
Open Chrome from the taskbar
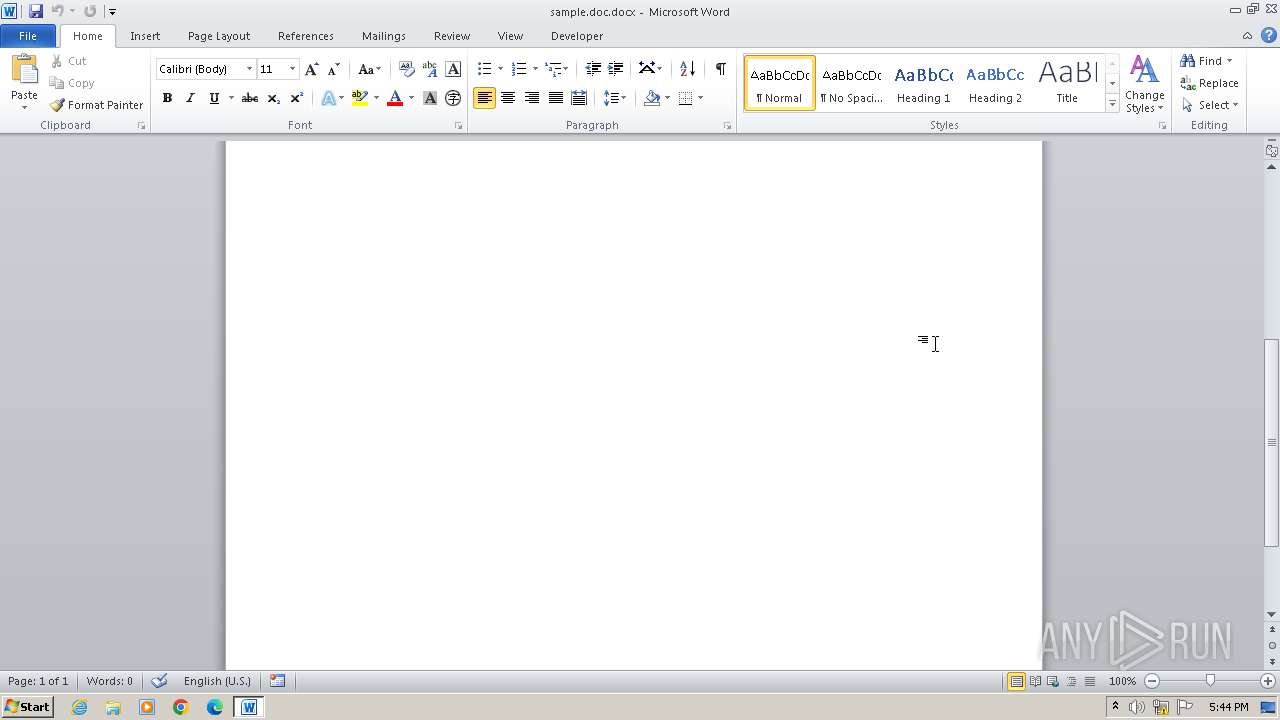click(x=180, y=707)
